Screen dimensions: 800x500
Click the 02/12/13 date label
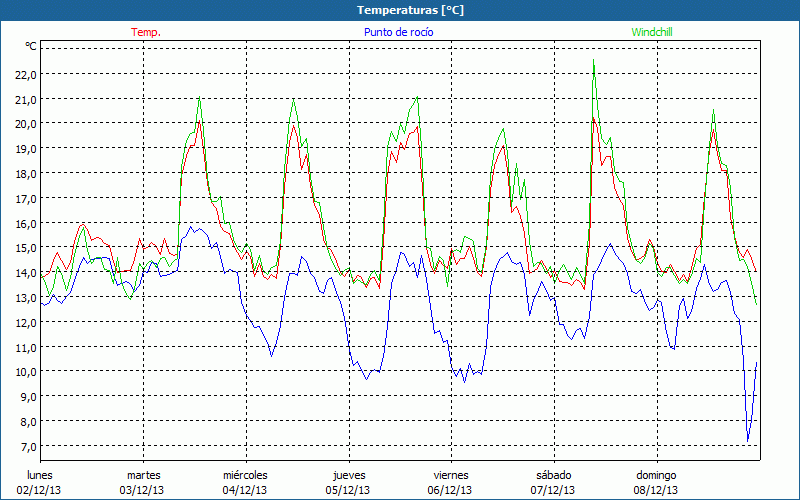tap(40, 490)
